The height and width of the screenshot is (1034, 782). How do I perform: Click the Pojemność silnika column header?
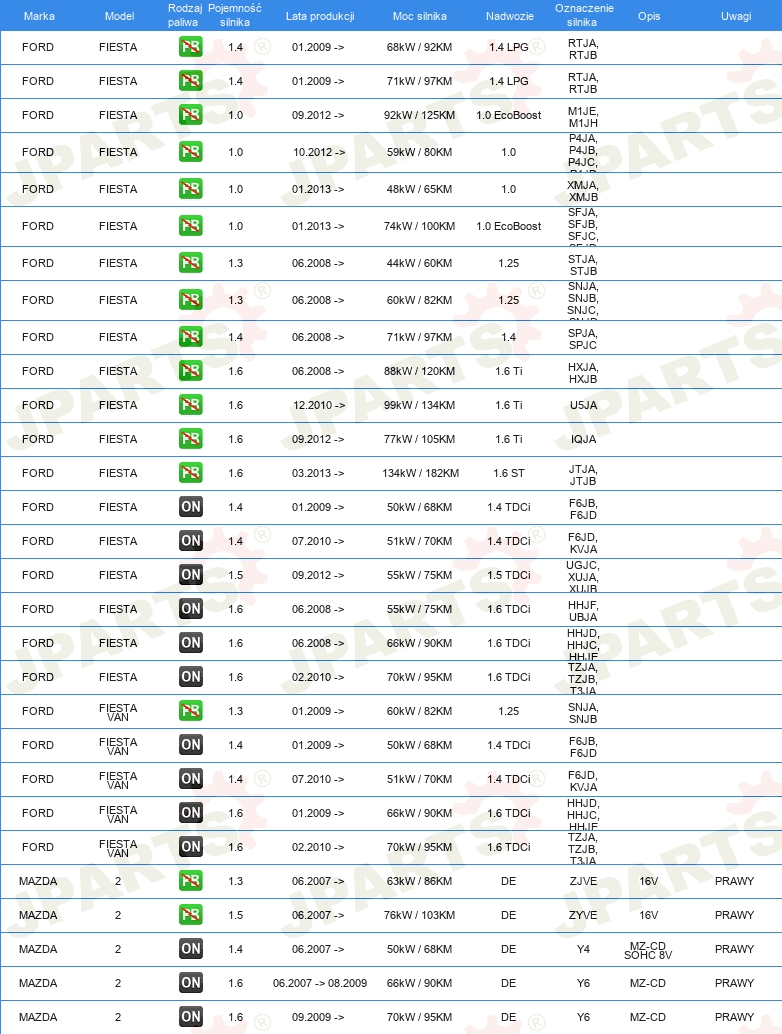click(x=235, y=15)
